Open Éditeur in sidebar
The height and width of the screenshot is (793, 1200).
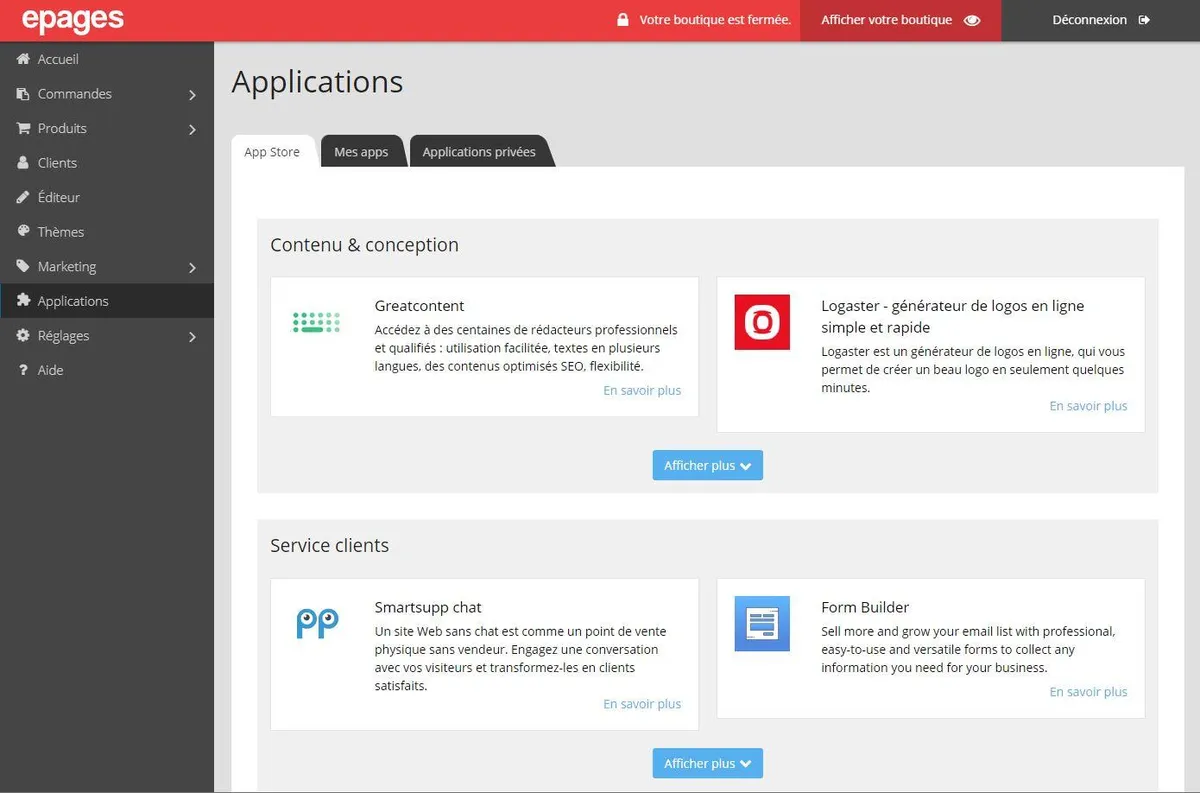coord(107,197)
